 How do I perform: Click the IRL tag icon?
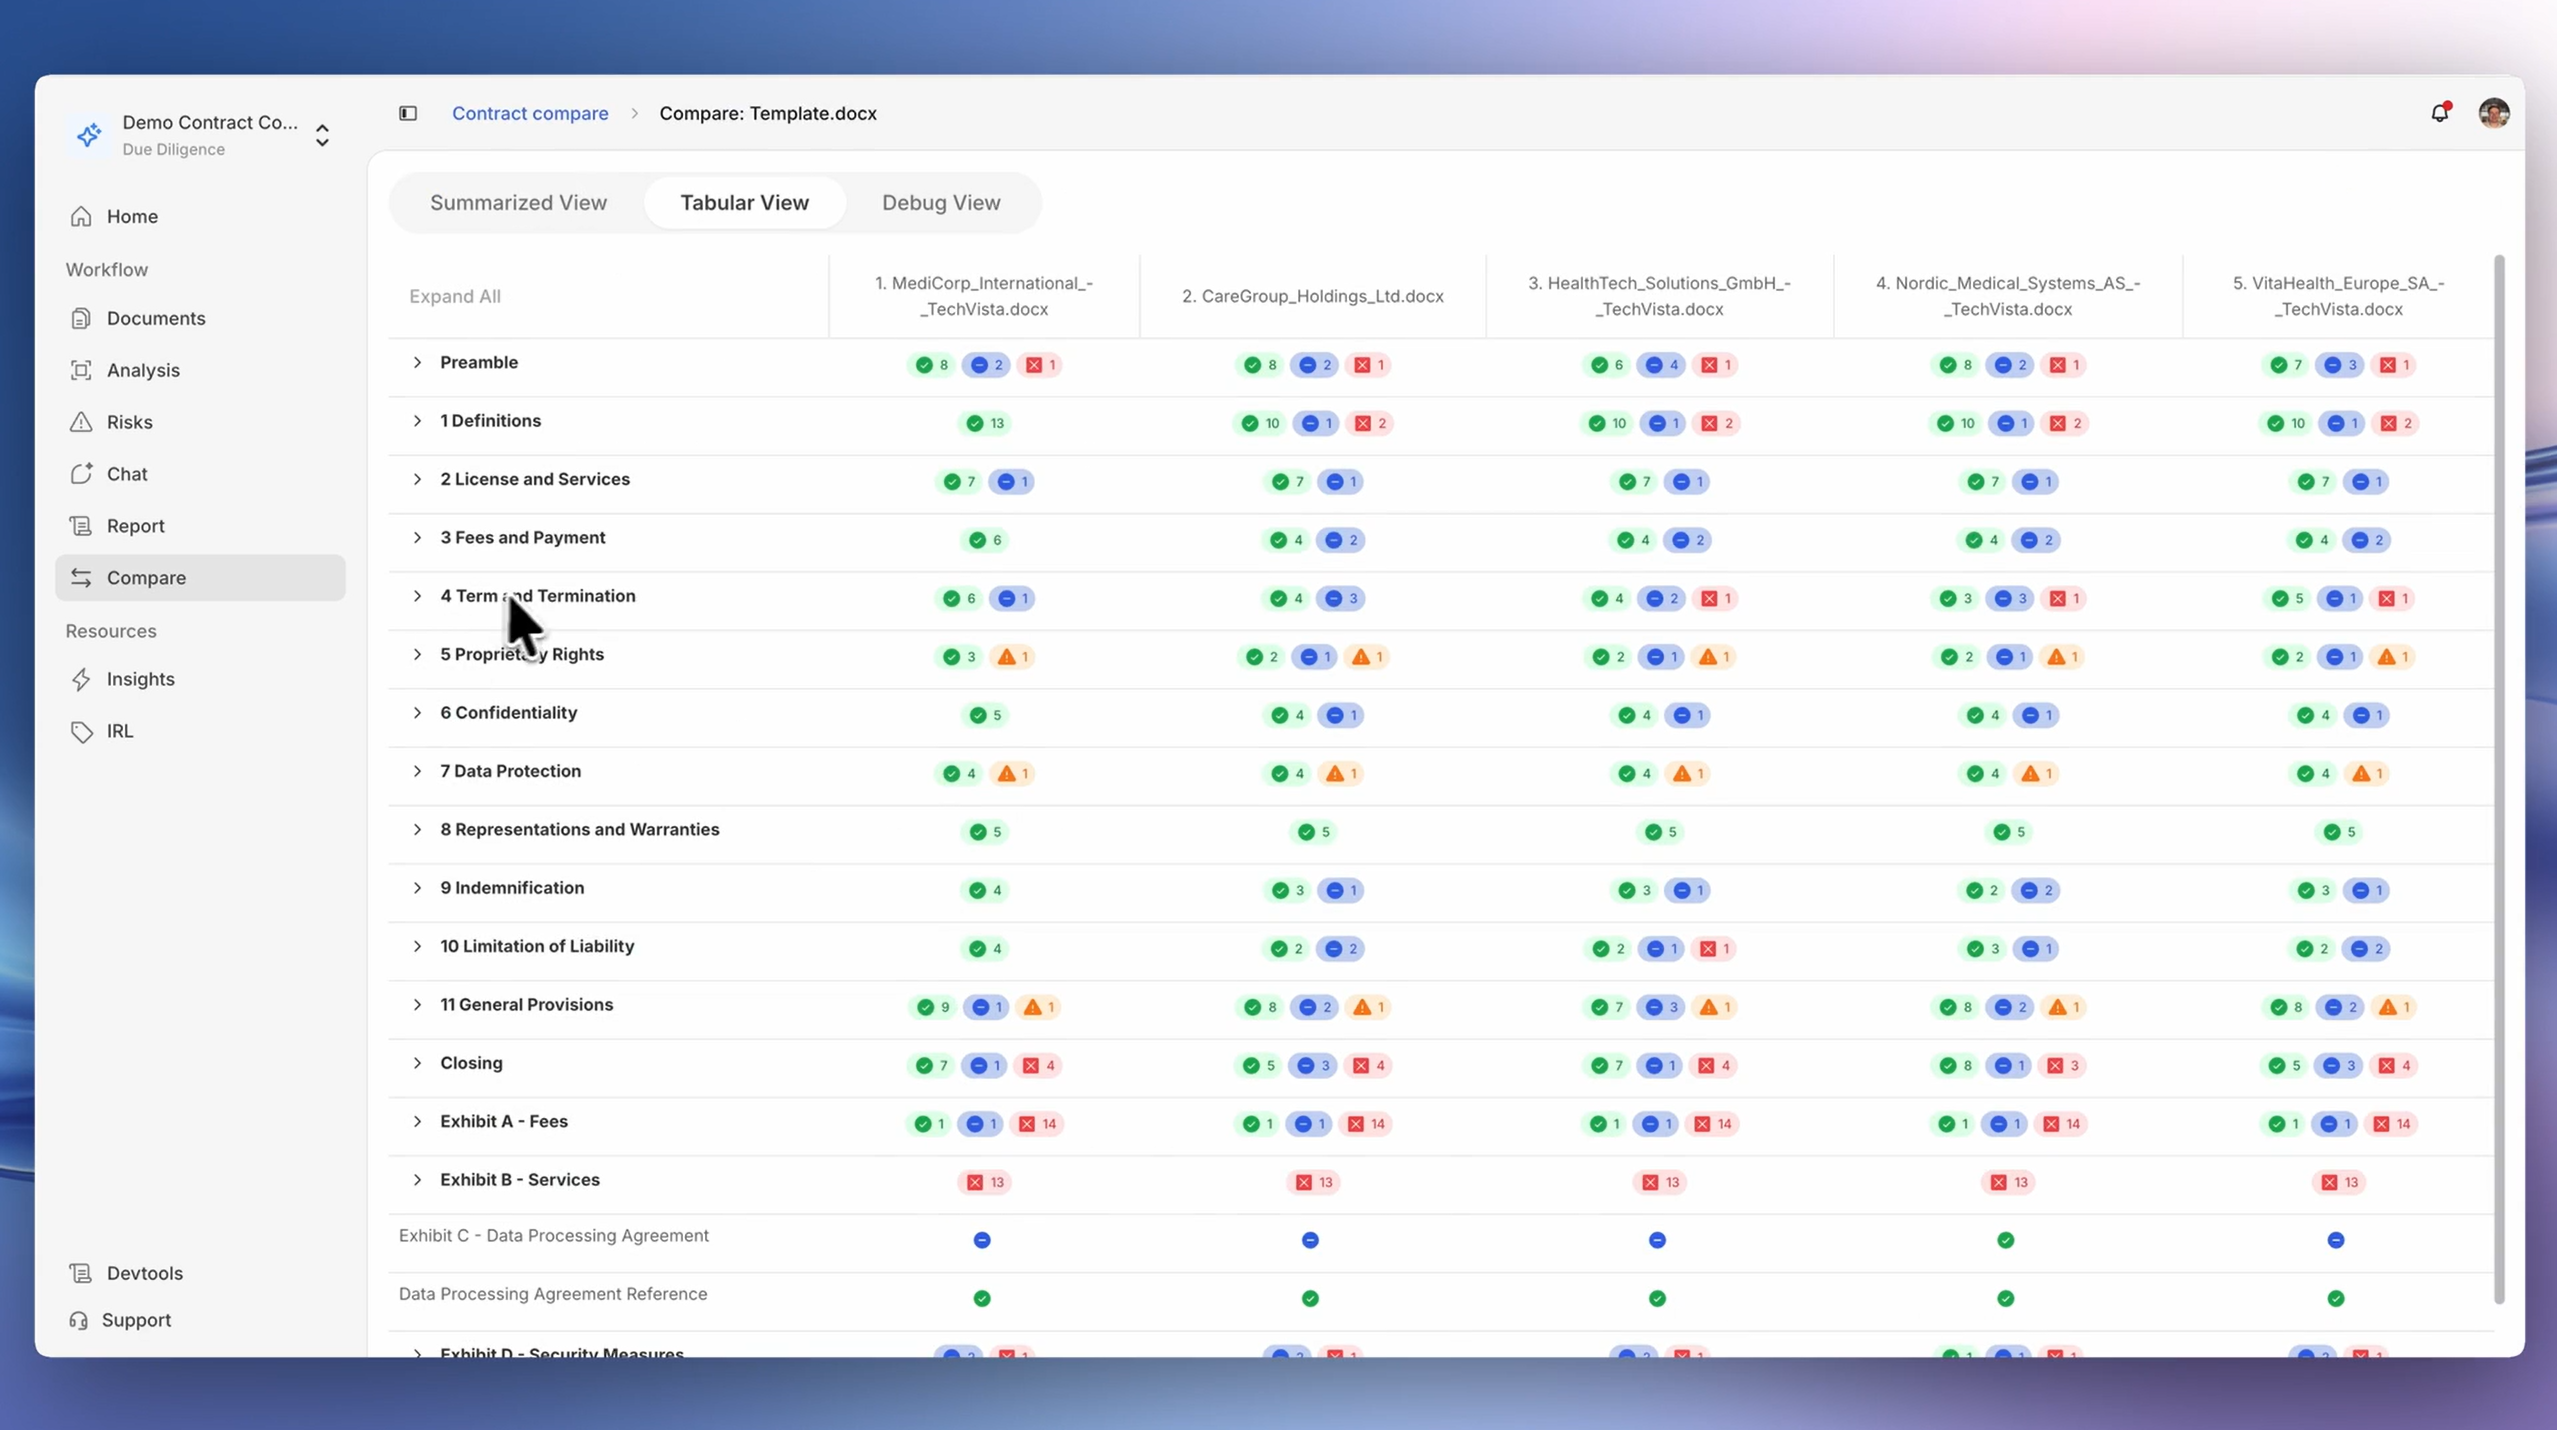81,731
